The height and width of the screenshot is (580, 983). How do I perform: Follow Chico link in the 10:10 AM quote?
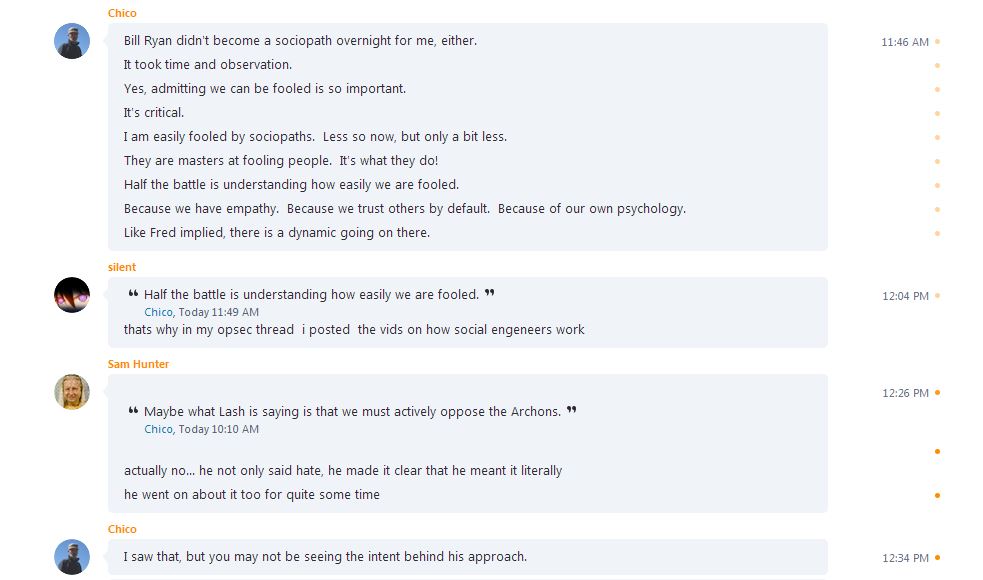[158, 430]
